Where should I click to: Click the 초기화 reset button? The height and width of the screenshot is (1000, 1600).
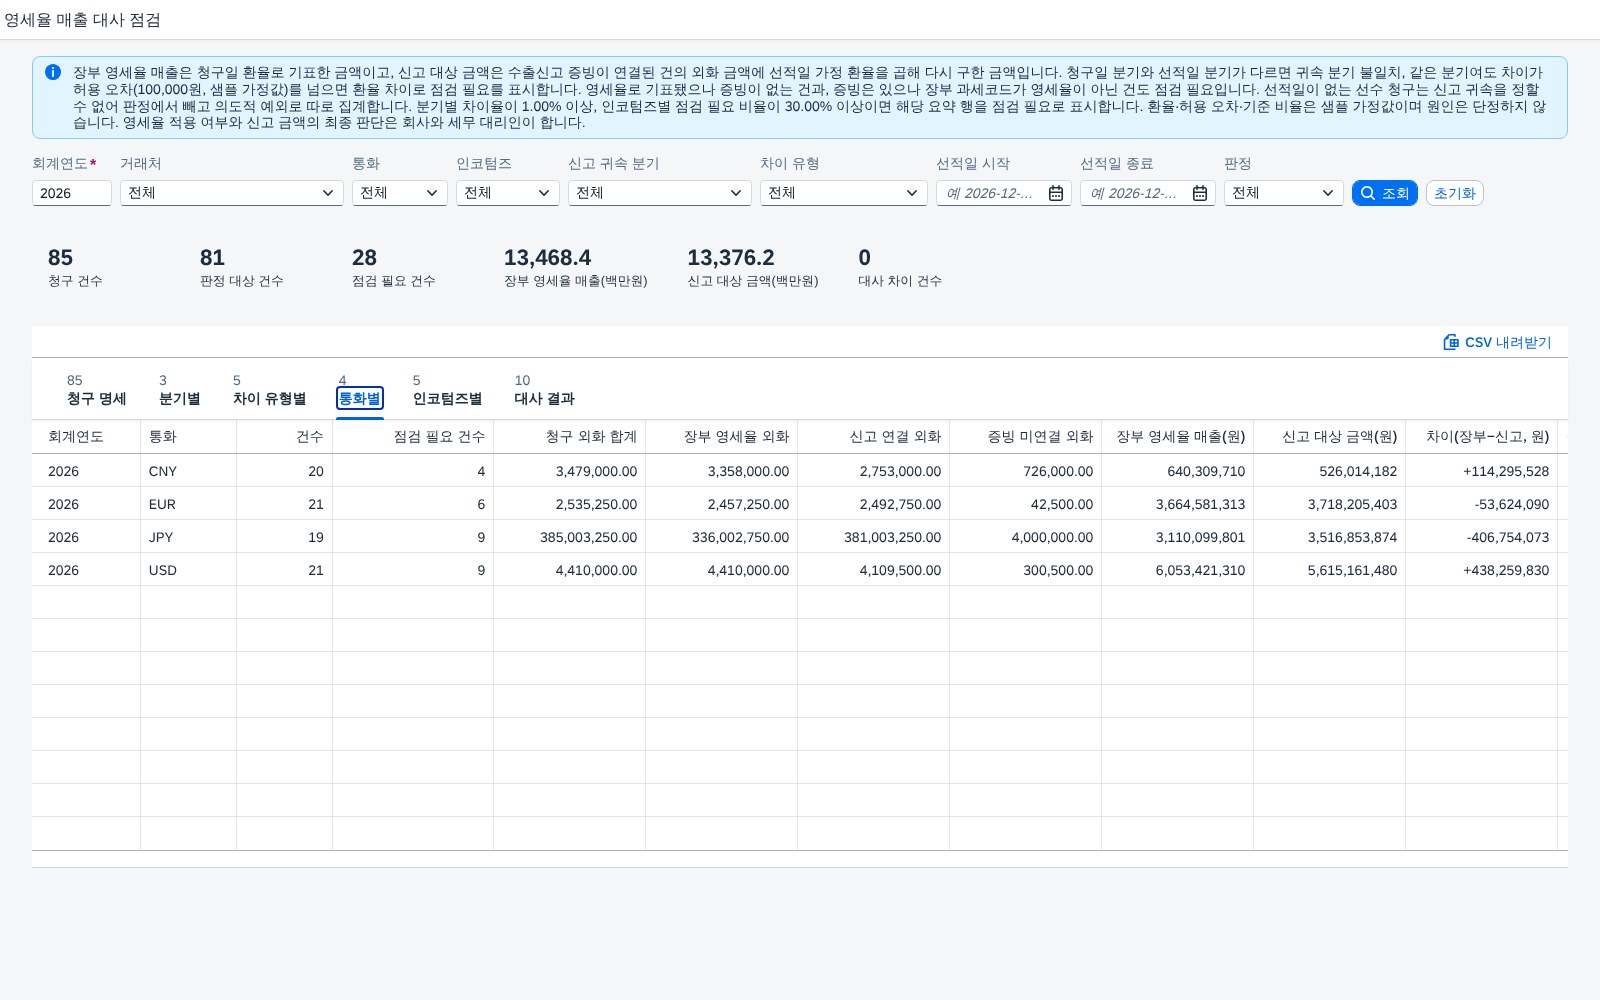coord(1455,193)
